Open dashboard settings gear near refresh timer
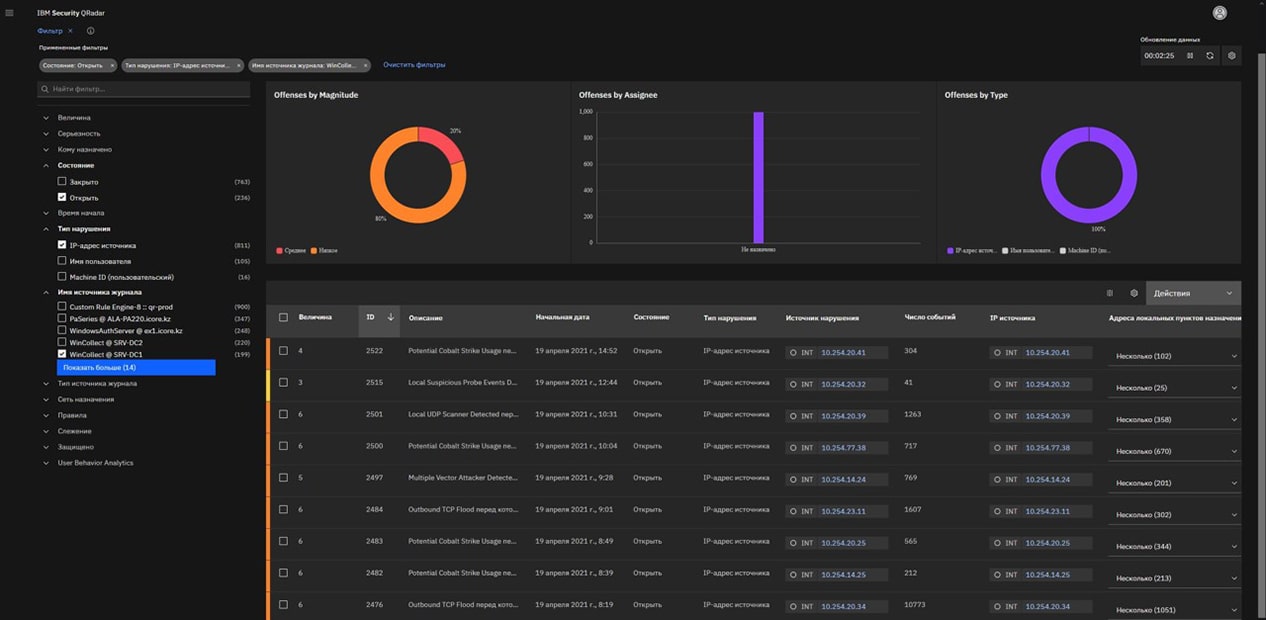The height and width of the screenshot is (620, 1266). [x=1231, y=56]
